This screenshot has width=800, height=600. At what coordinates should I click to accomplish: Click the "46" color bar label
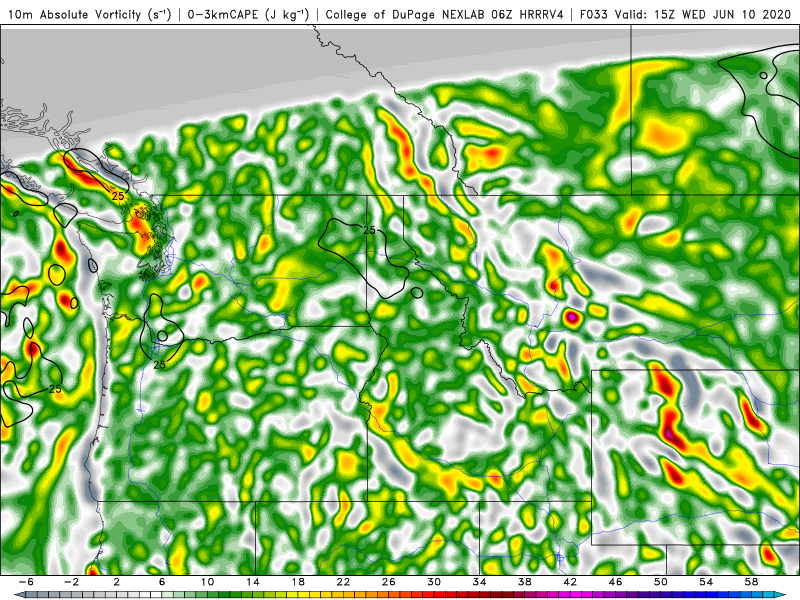[615, 582]
